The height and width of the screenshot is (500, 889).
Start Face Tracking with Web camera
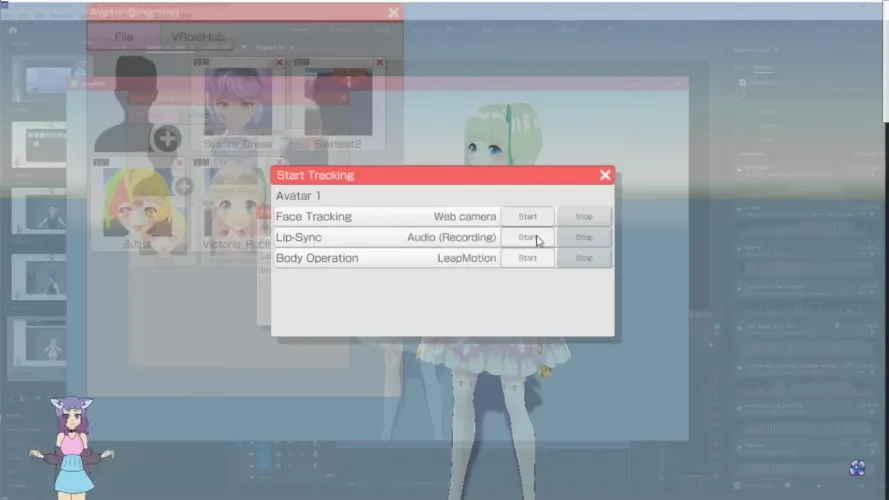point(527,216)
